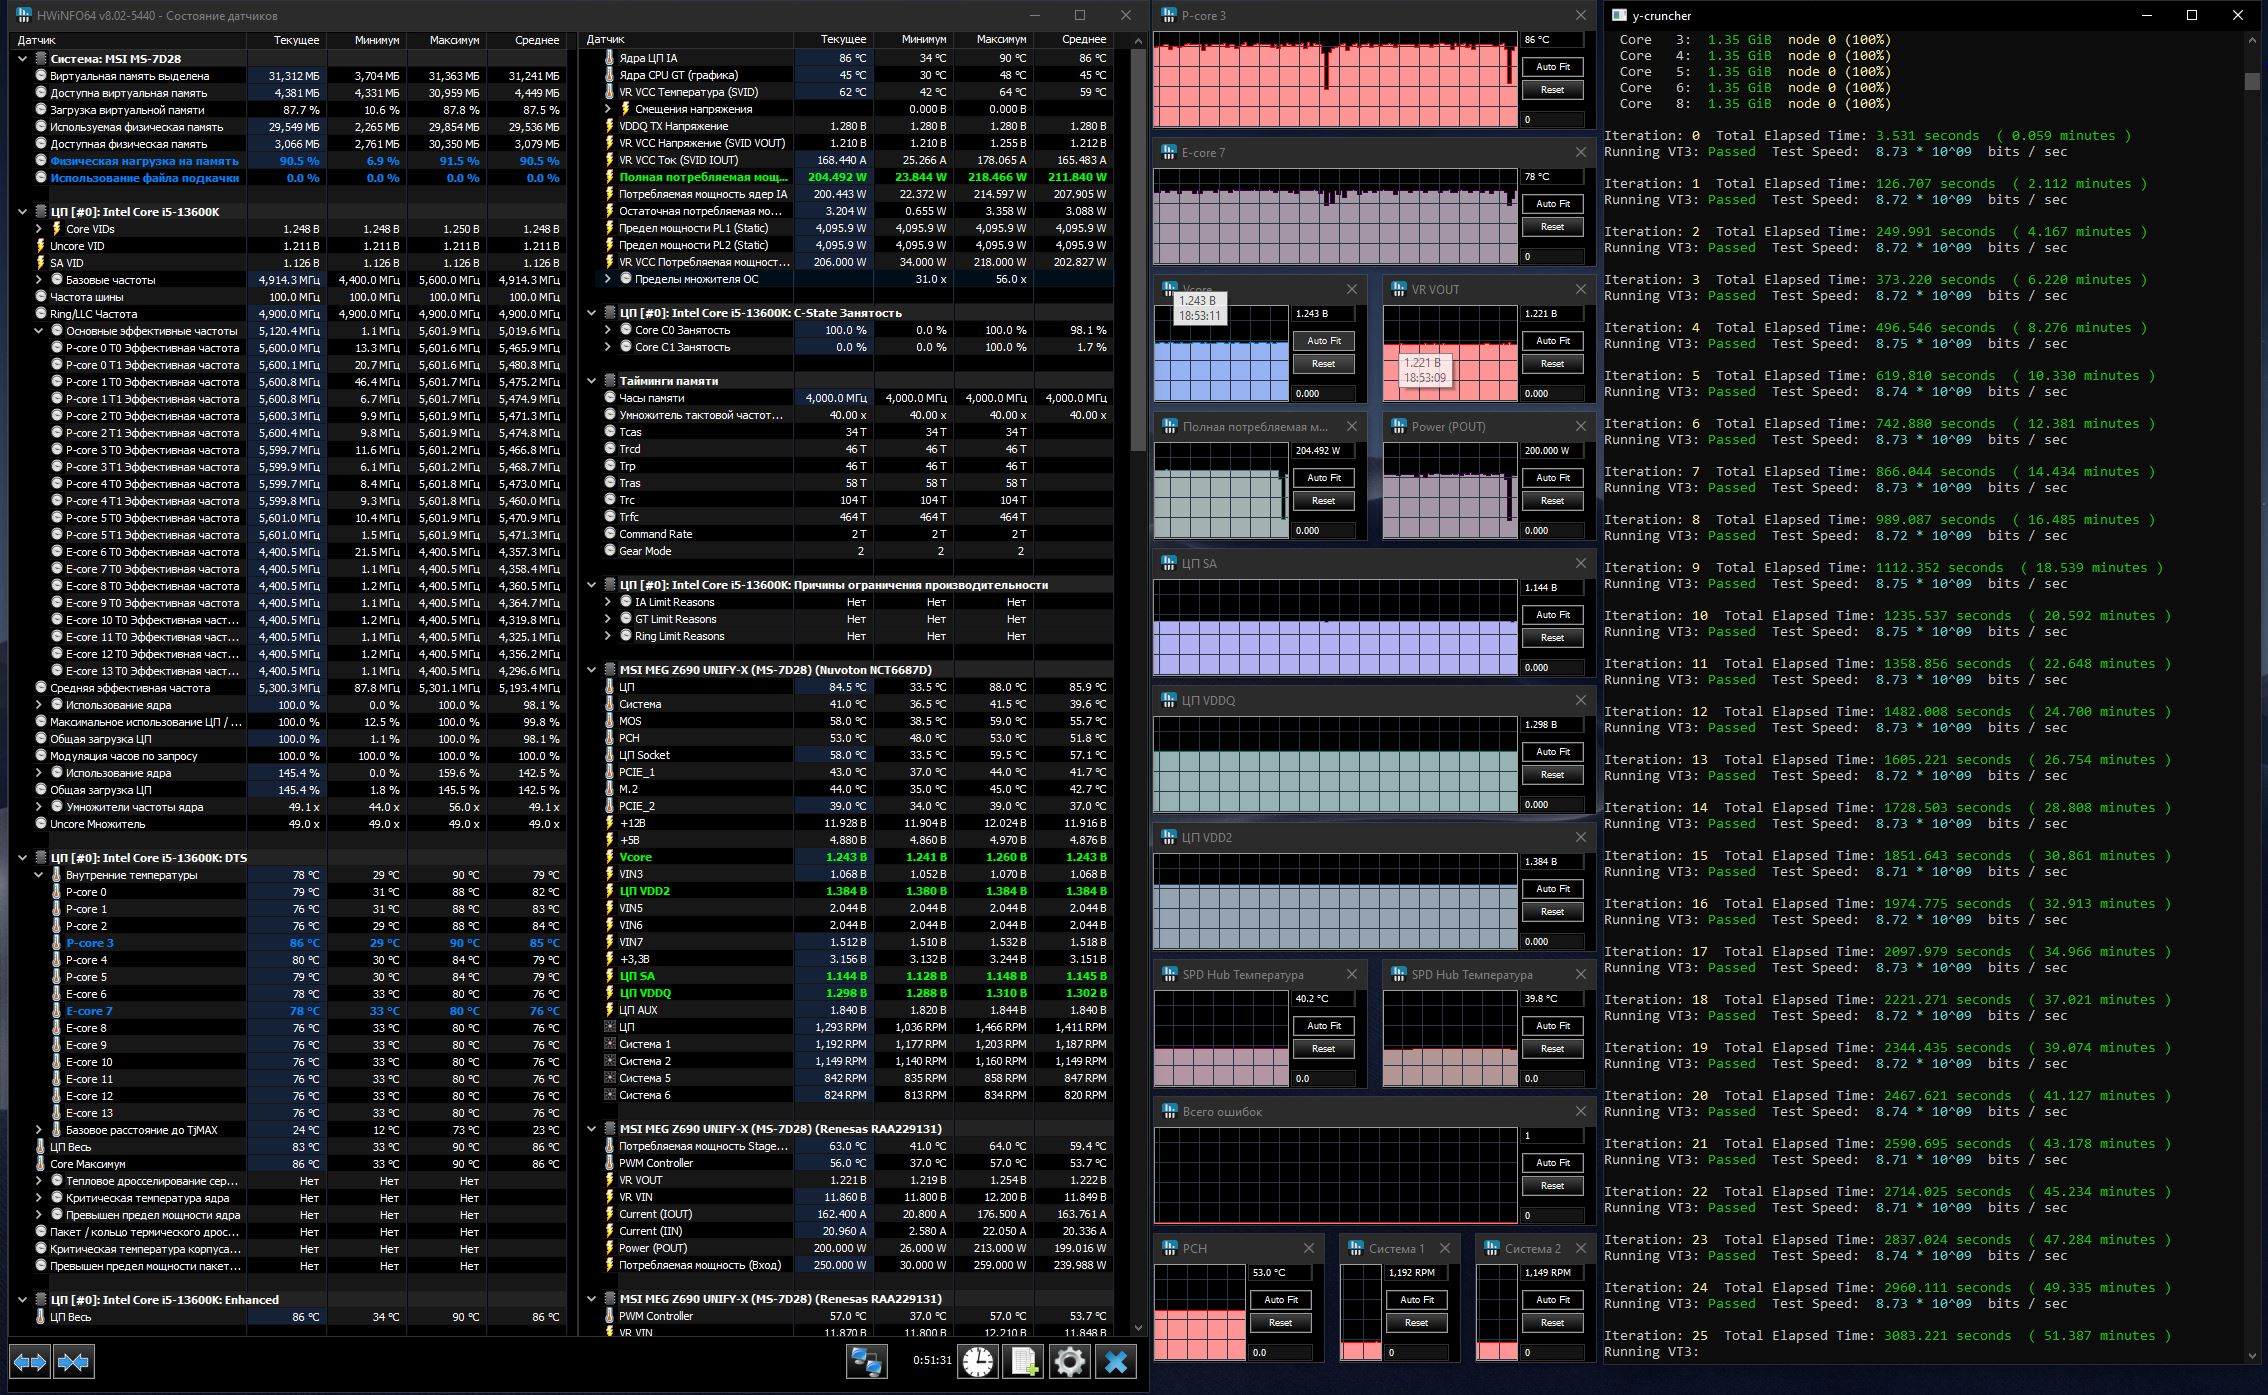This screenshot has height=1395, width=2268.
Task: Collapse the Тайминги памяти section
Action: pos(592,381)
